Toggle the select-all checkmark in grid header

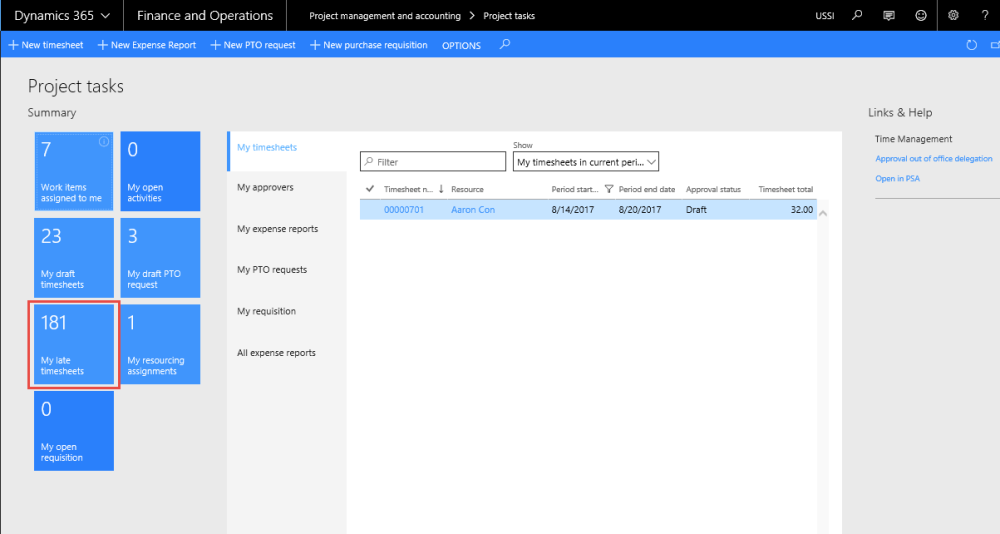(370, 189)
